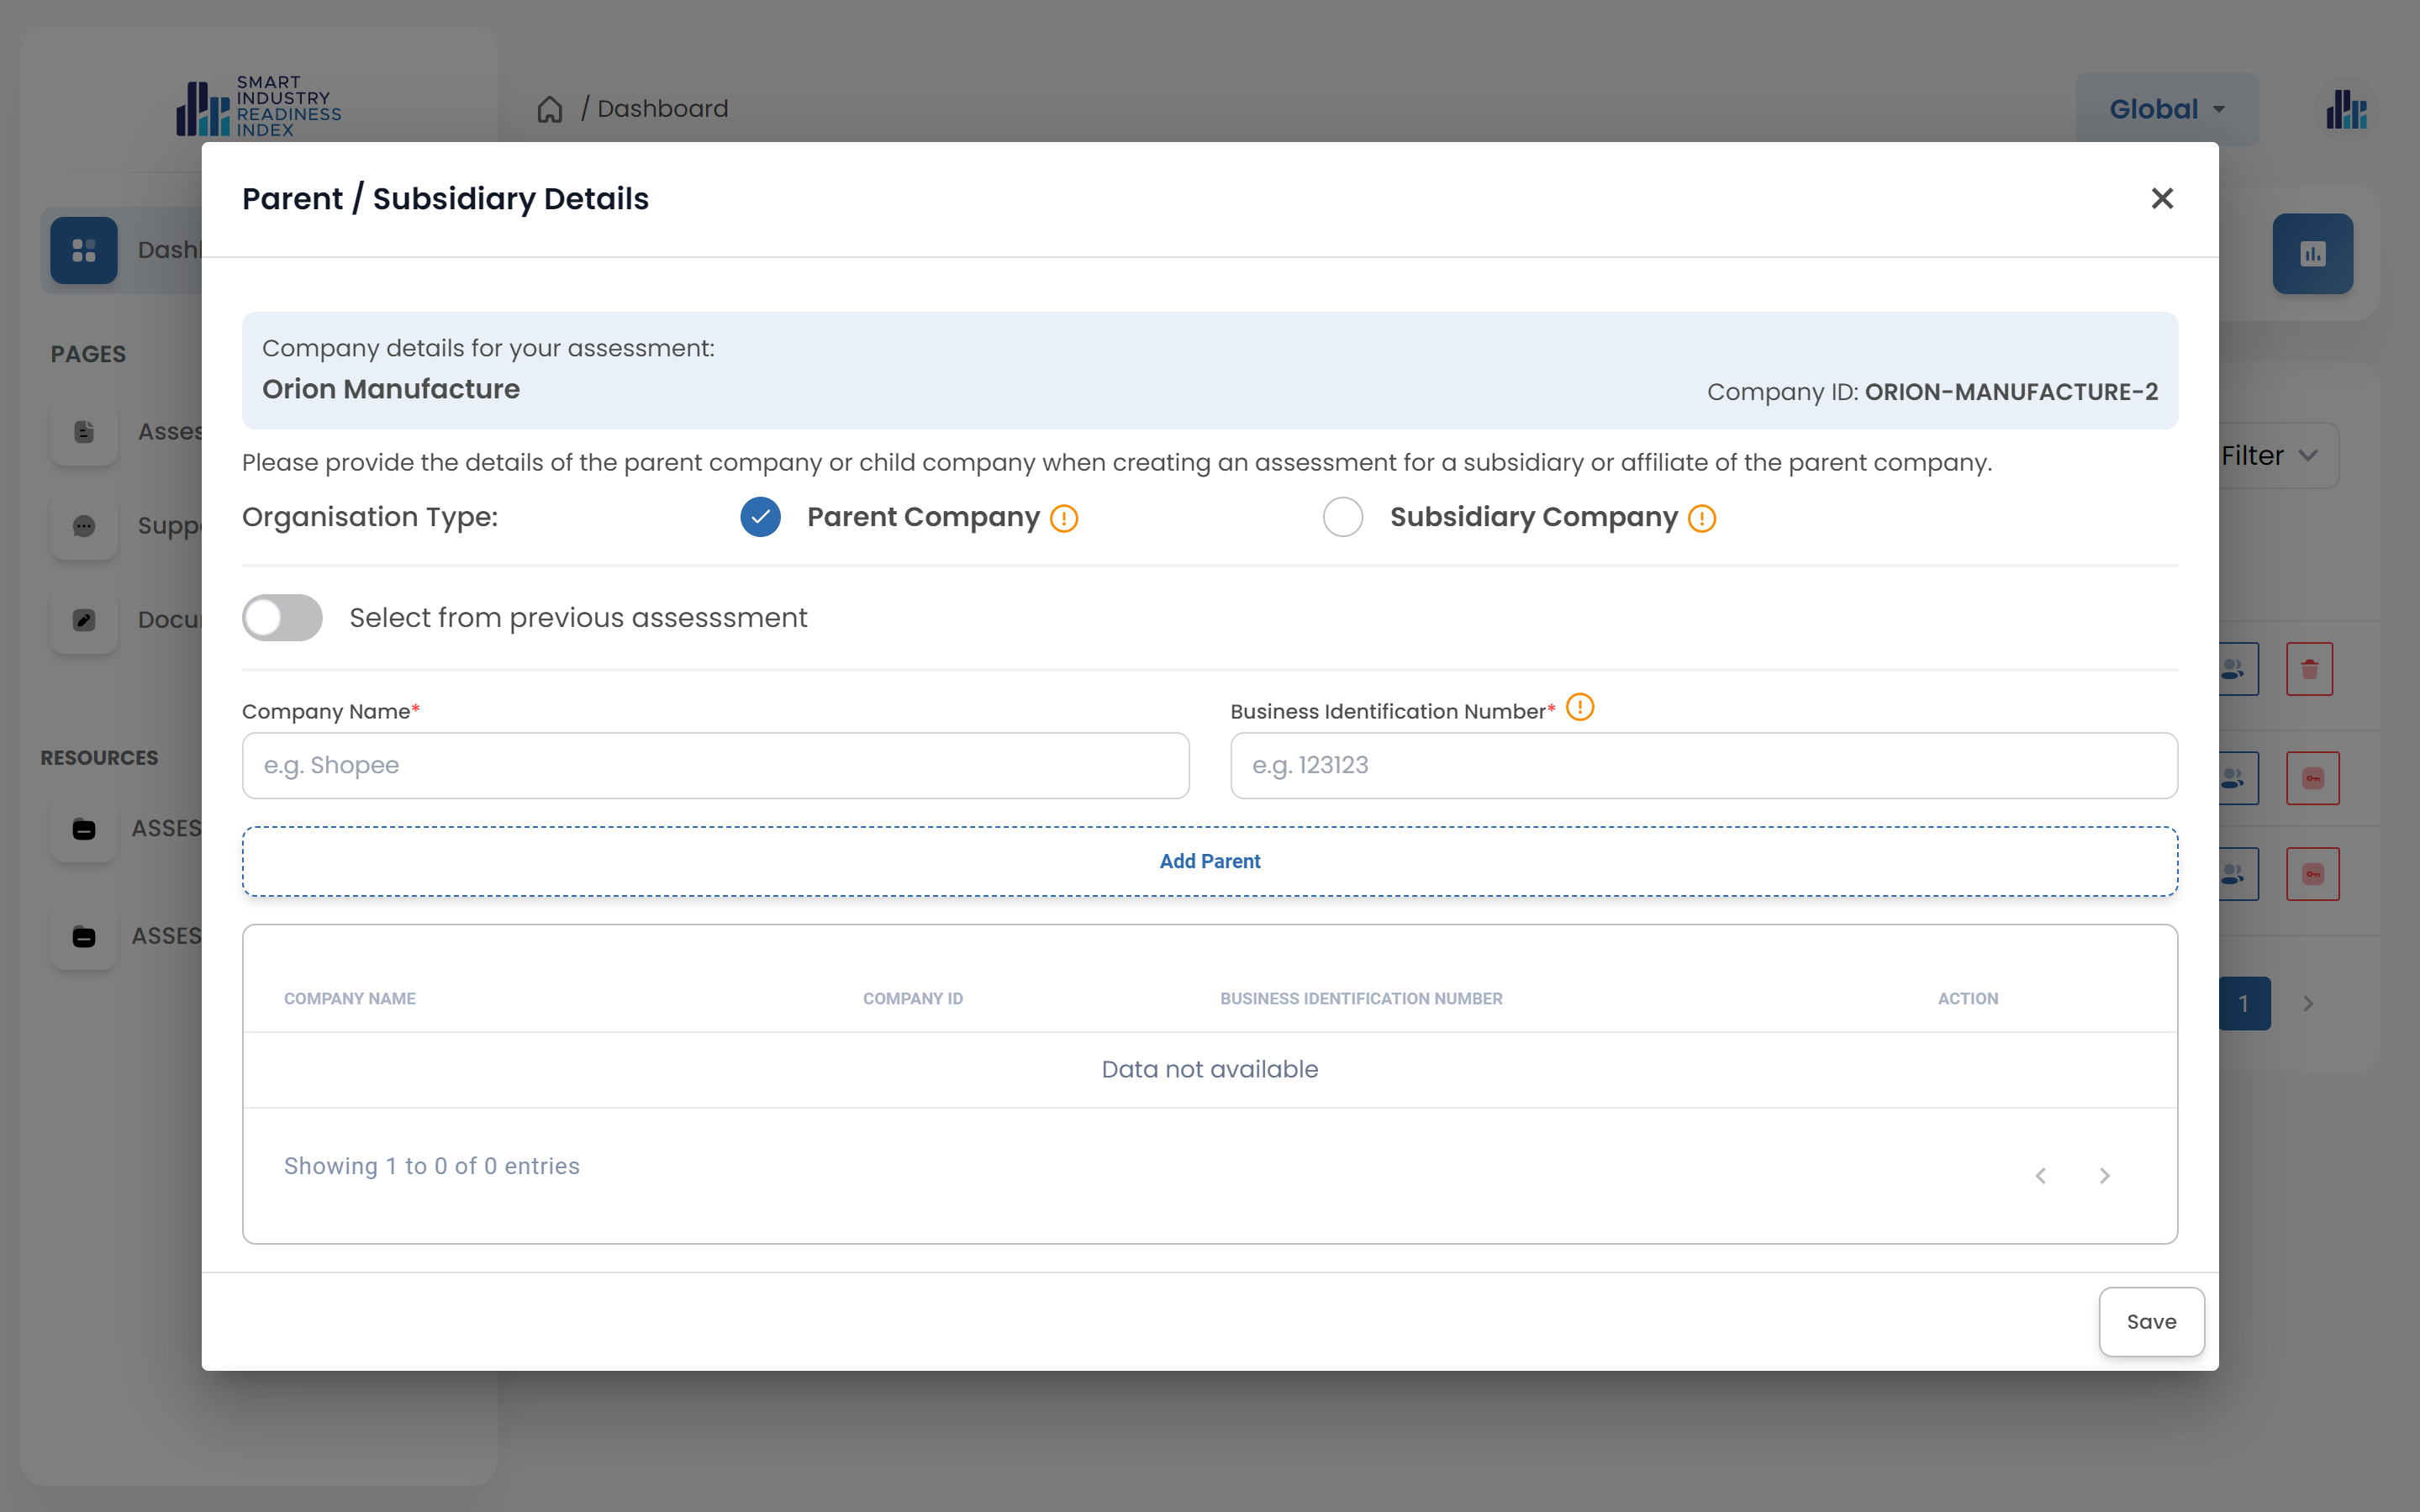Viewport: 2420px width, 1512px height.
Task: Select the Subsidiary Company radio option
Action: click(x=1342, y=517)
